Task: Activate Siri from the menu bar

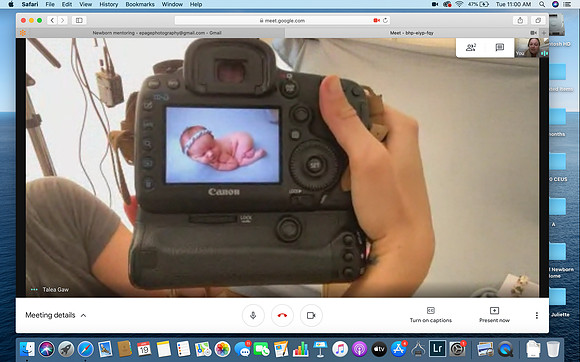Action: tap(555, 4)
